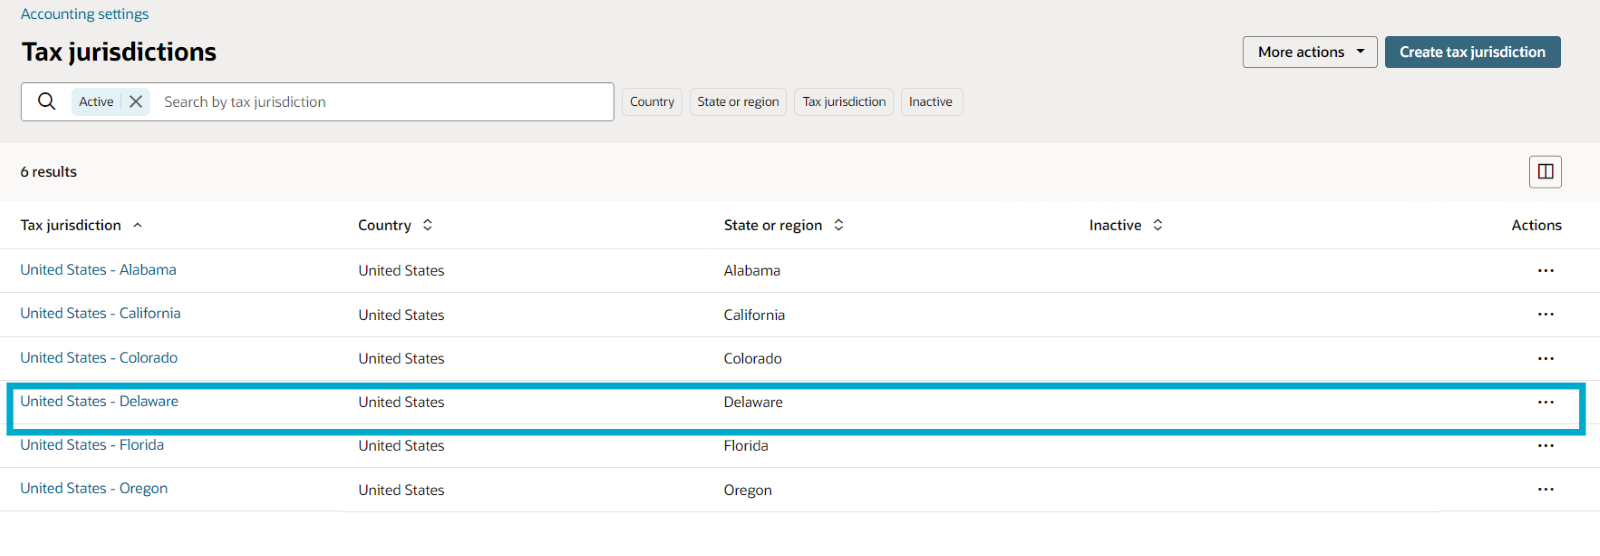Select the Country filter chip
The height and width of the screenshot is (556, 1600).
pos(652,102)
